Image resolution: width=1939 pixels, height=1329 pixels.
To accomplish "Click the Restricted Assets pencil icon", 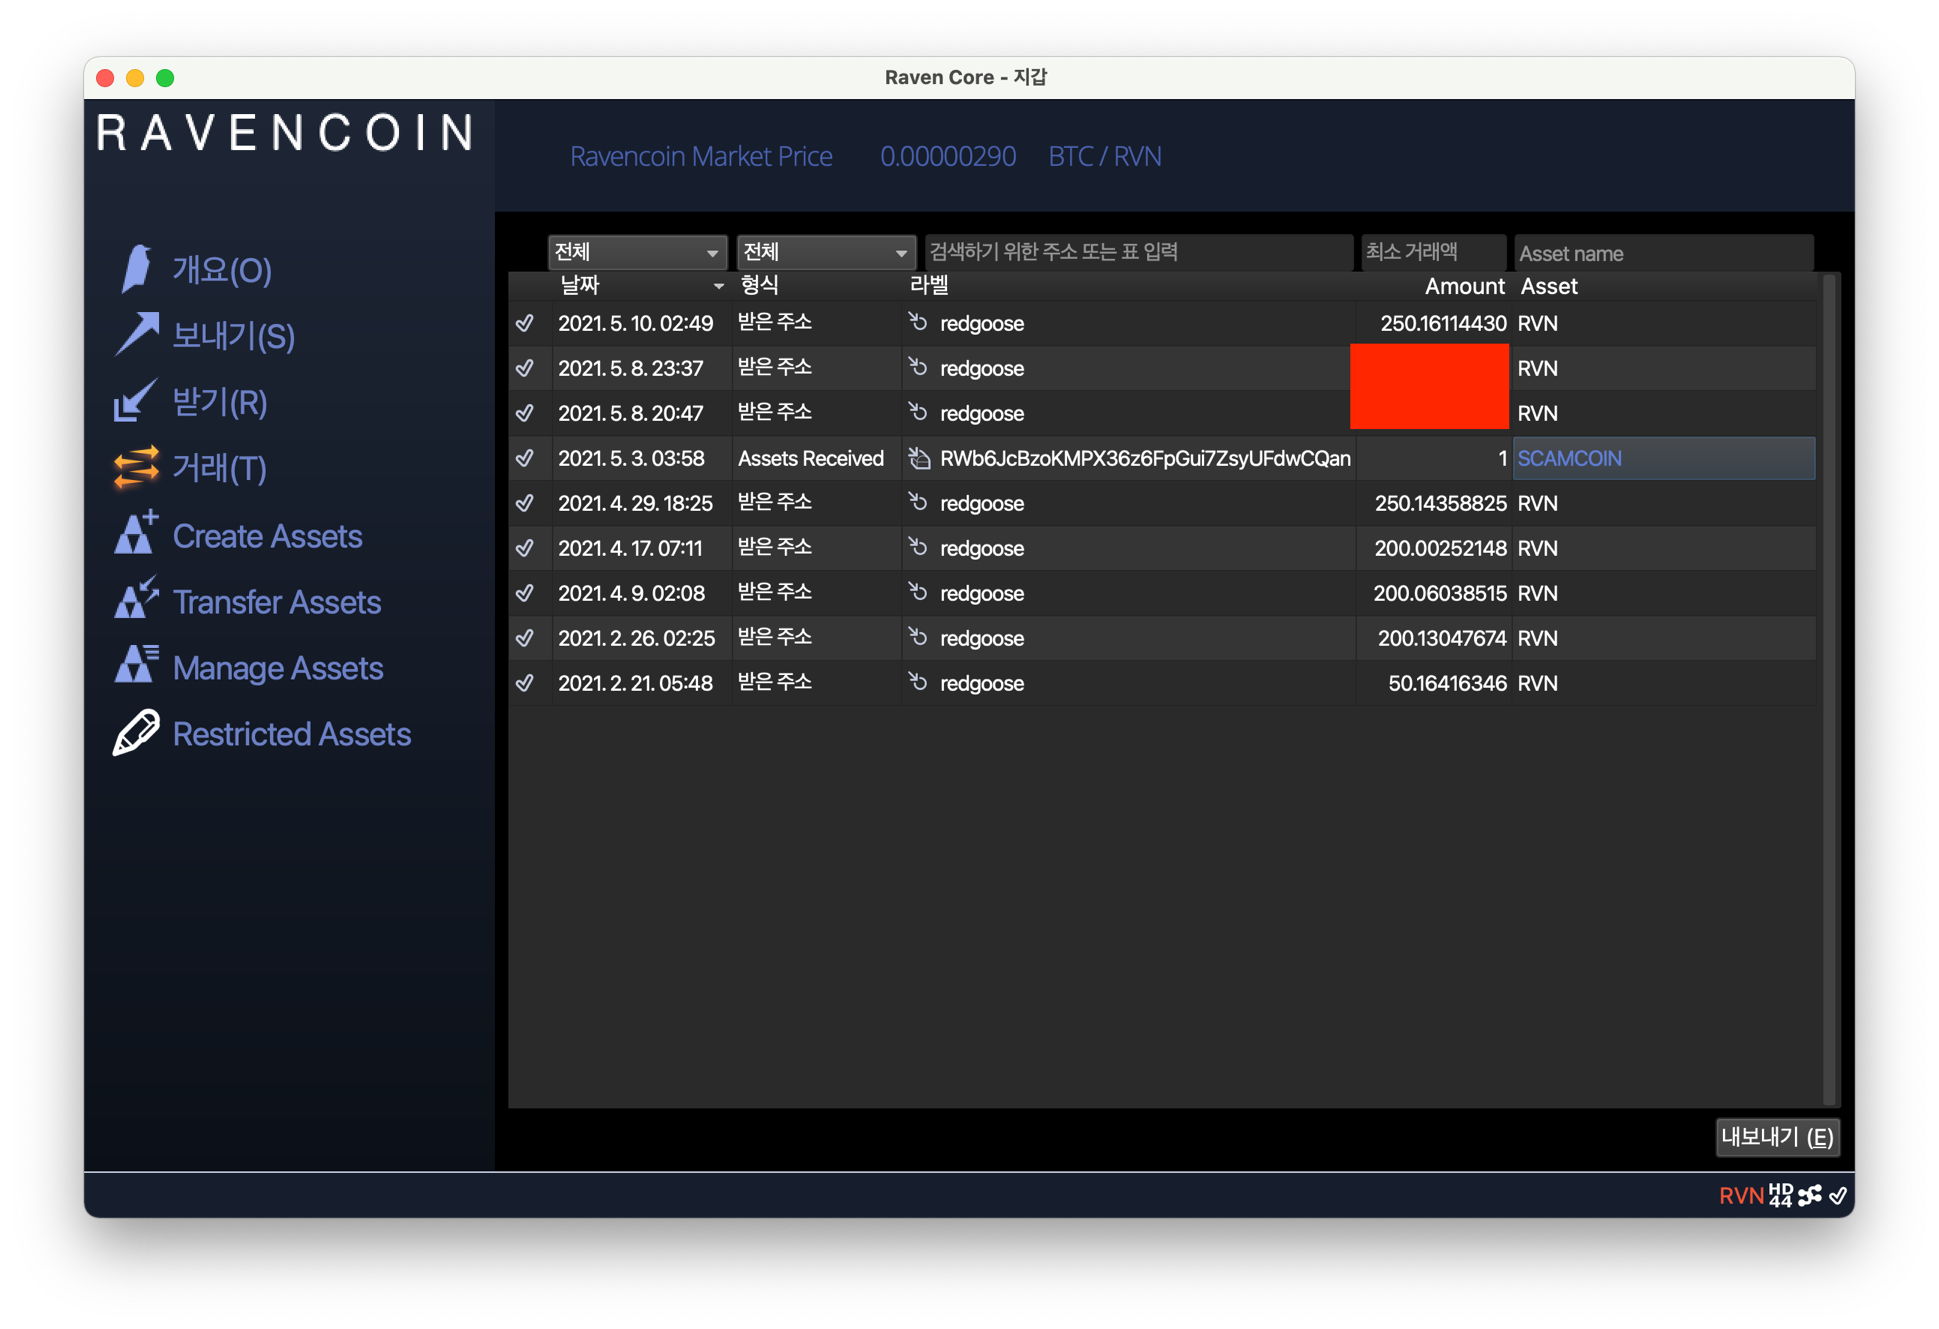I will coord(136,732).
